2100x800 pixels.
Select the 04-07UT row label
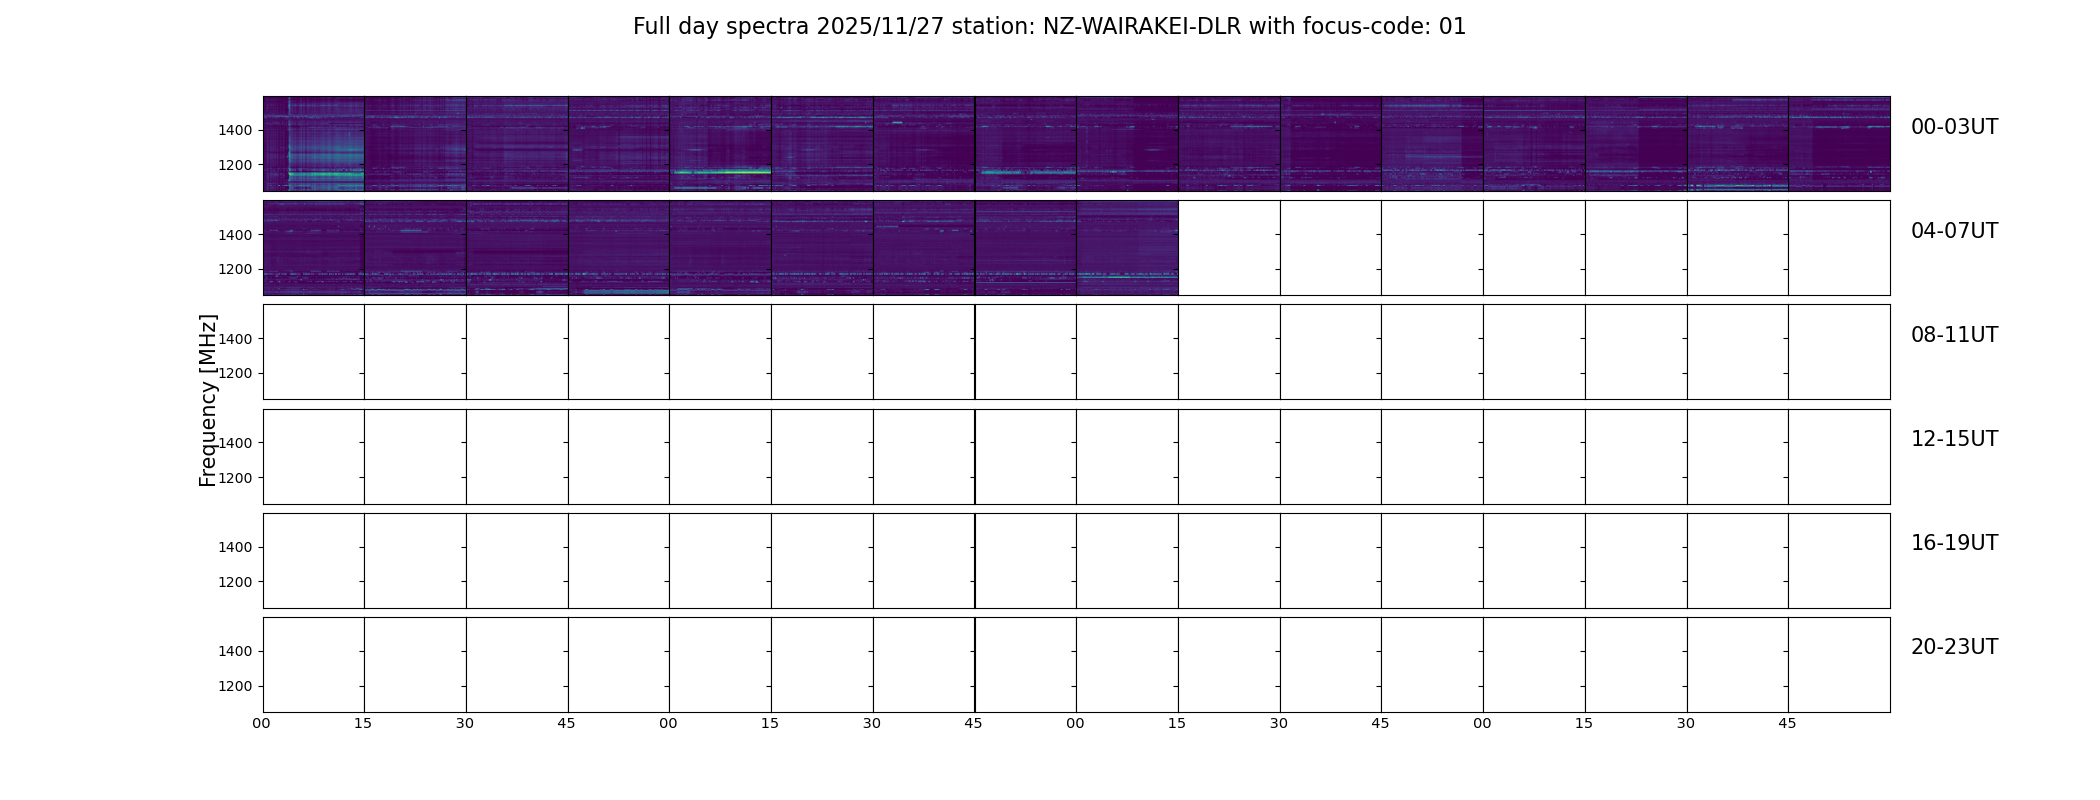point(1954,231)
